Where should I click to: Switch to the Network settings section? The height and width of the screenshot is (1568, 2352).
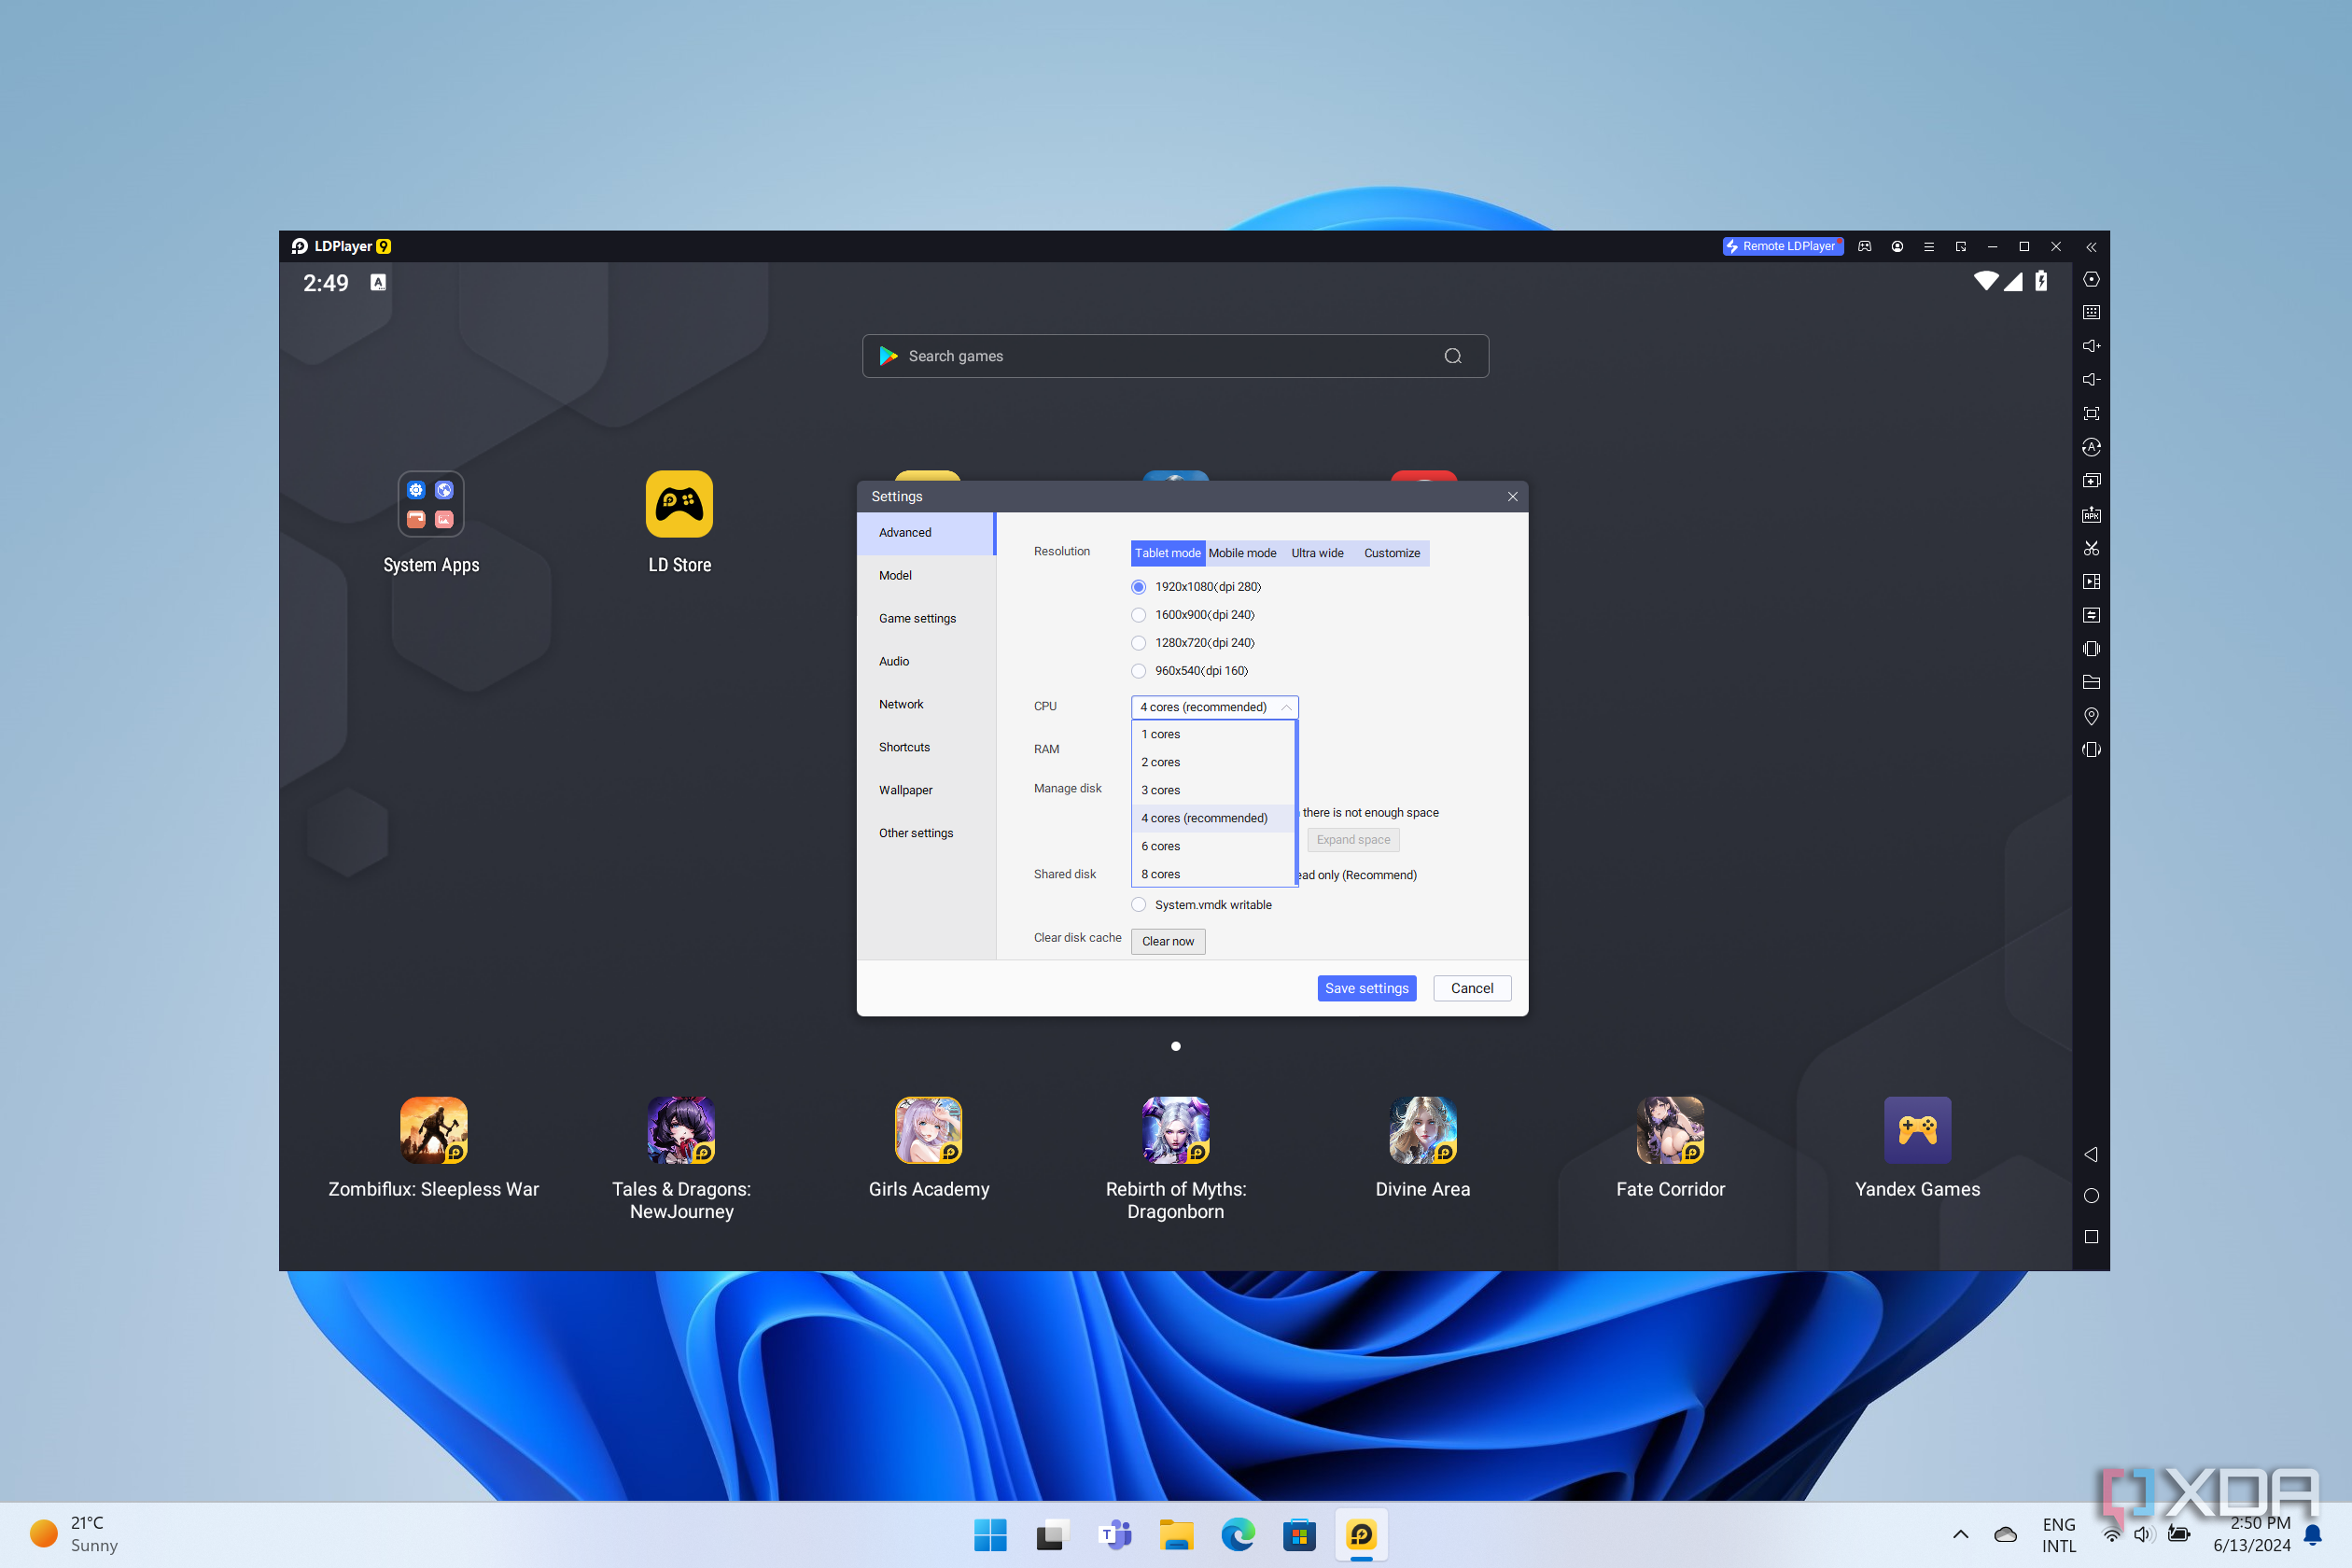click(x=901, y=704)
